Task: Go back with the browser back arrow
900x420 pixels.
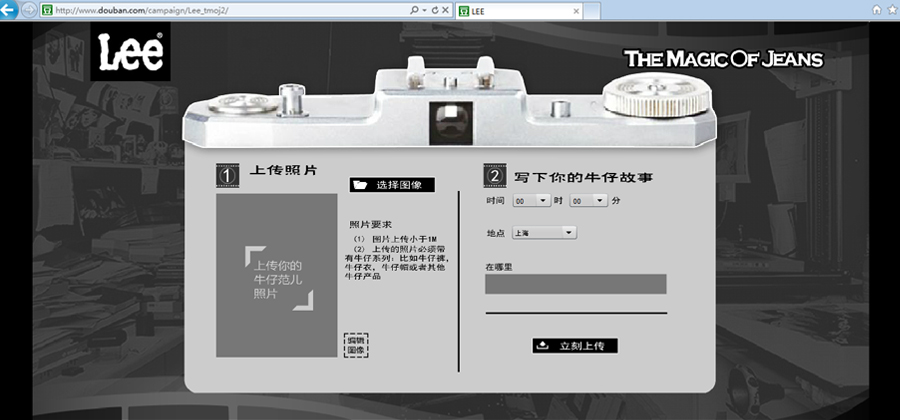Action: pos(8,10)
